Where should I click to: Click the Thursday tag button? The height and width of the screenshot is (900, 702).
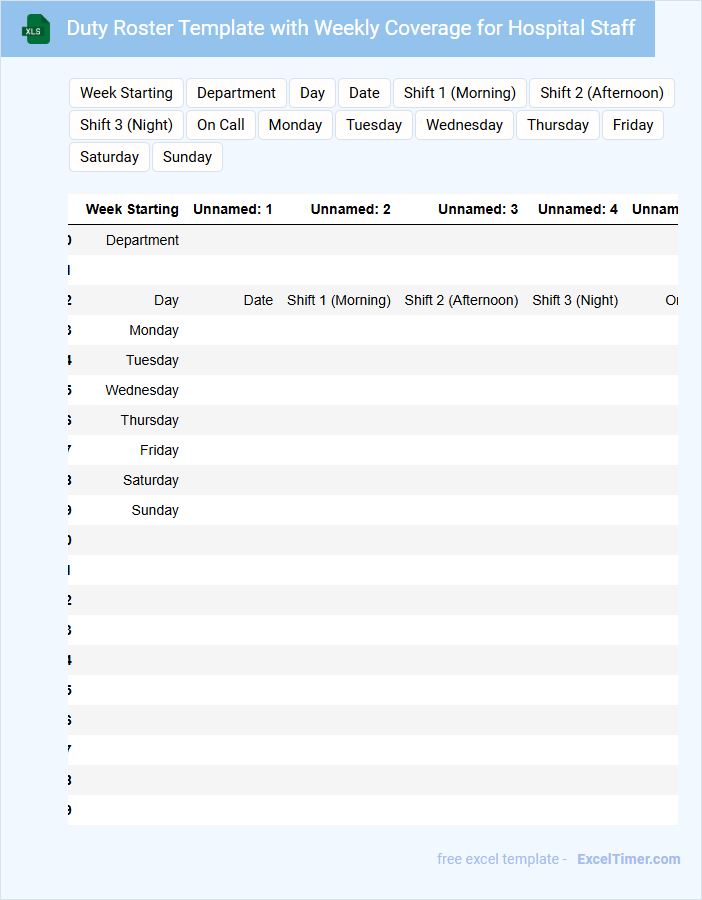tap(558, 125)
